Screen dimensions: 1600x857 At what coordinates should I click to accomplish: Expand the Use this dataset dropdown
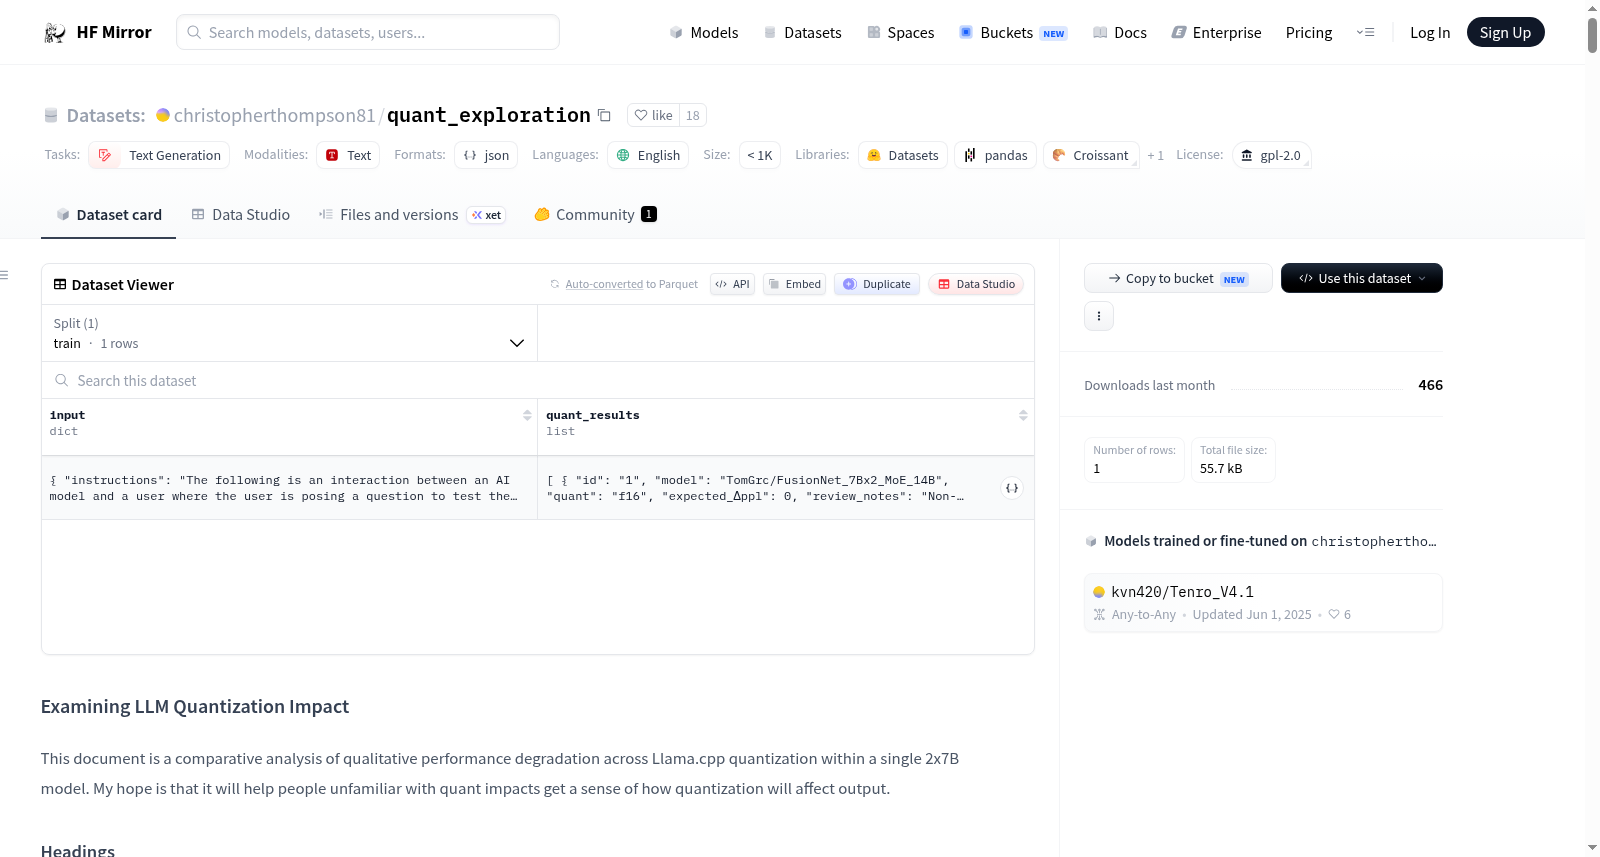click(1362, 278)
